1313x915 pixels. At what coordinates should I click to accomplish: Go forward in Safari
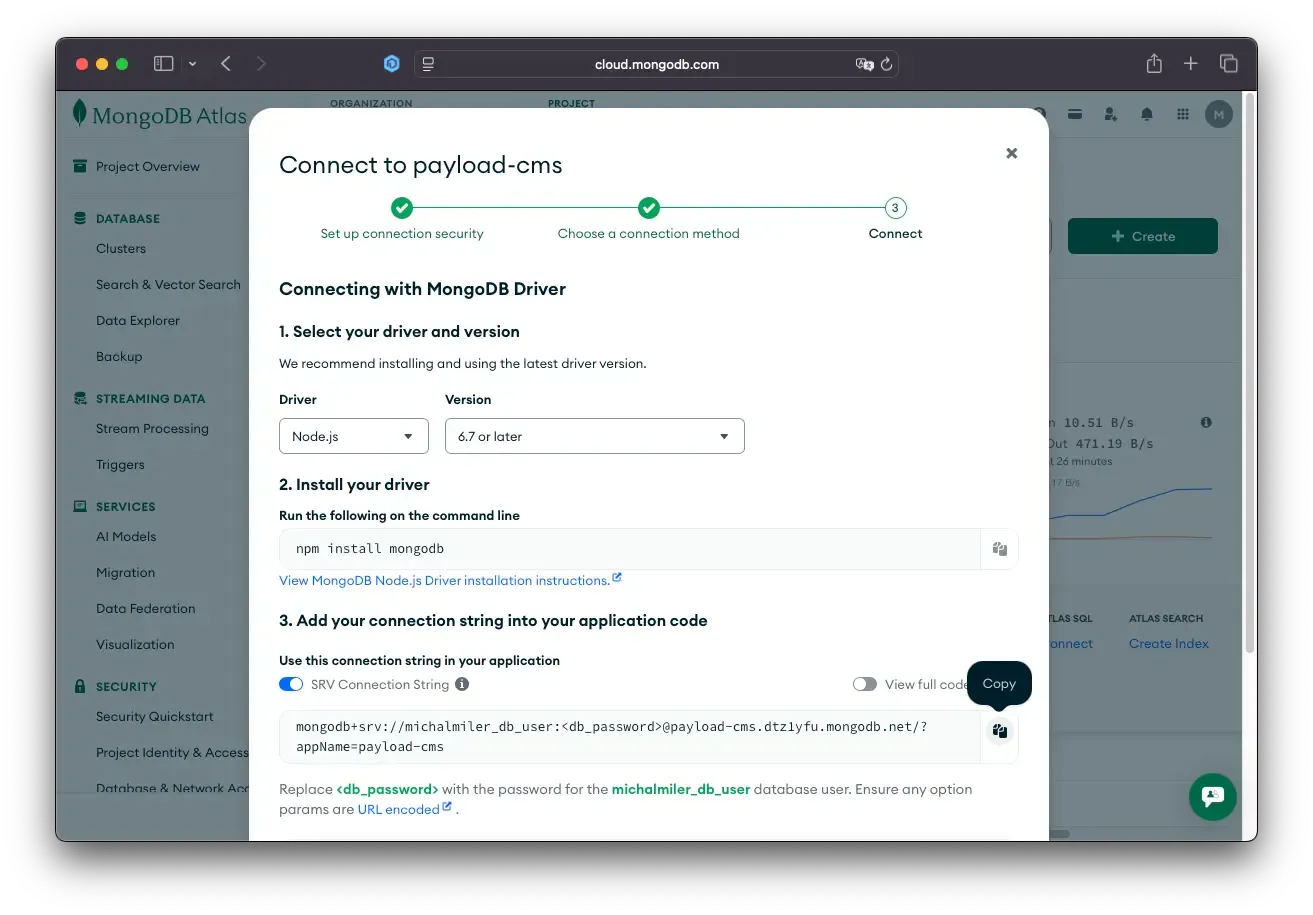point(261,63)
